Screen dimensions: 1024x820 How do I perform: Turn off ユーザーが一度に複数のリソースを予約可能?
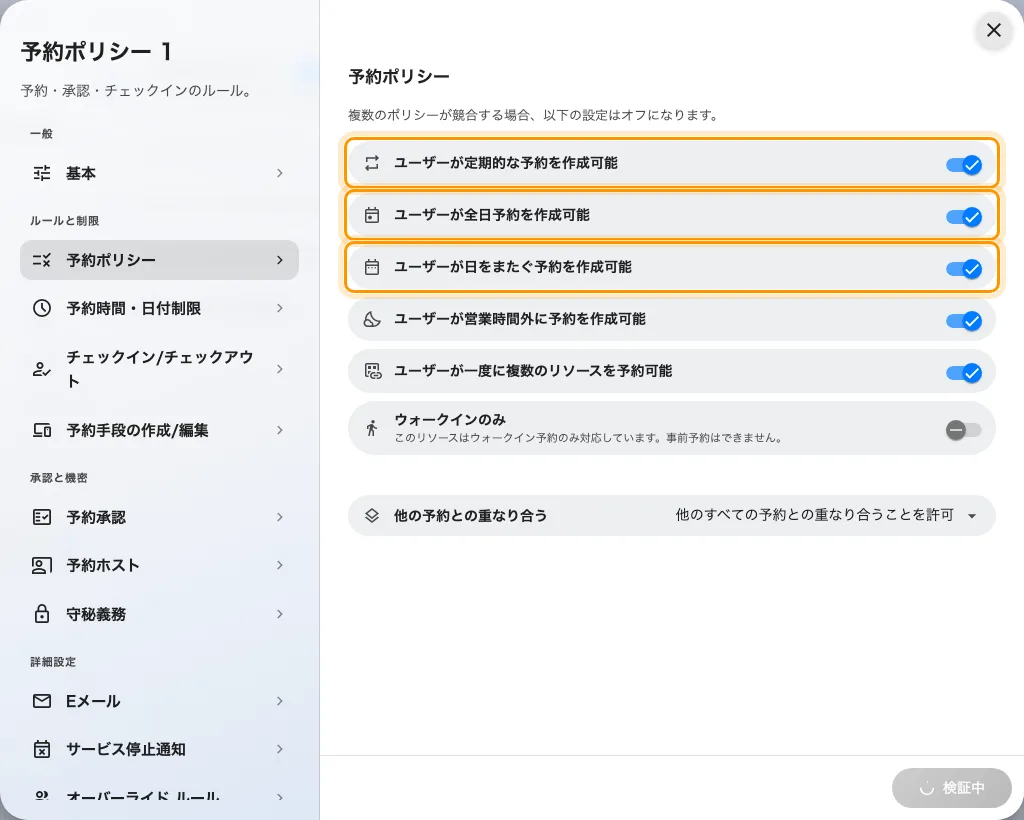(964, 373)
